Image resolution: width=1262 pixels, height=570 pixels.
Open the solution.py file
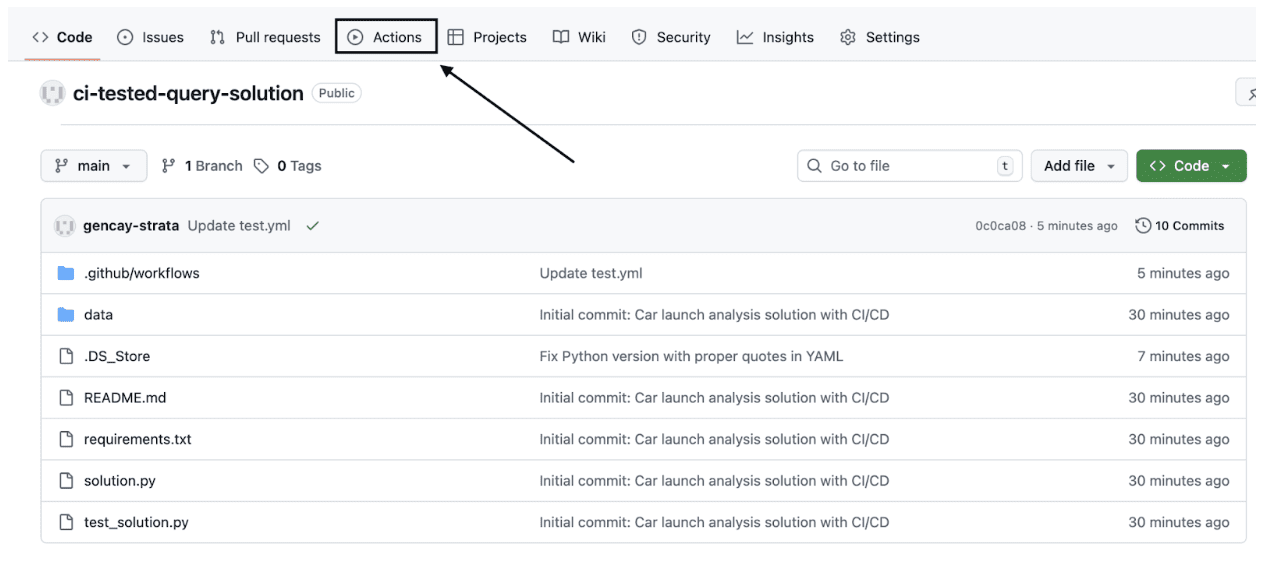[120, 481]
